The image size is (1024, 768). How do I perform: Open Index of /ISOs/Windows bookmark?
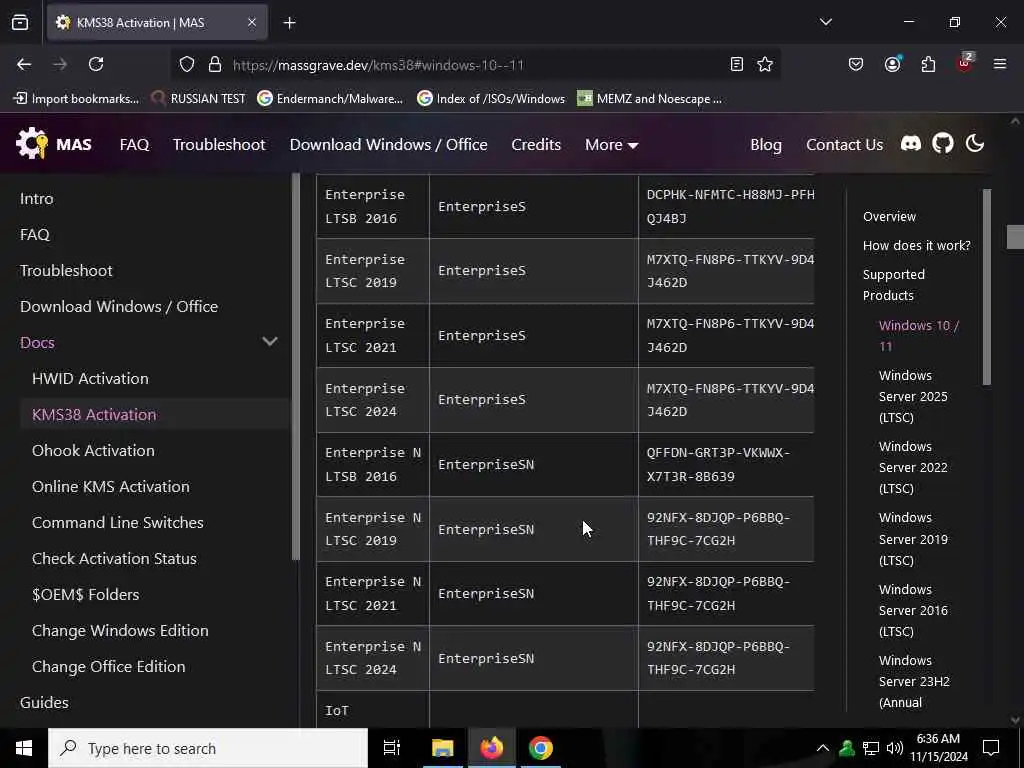click(491, 99)
